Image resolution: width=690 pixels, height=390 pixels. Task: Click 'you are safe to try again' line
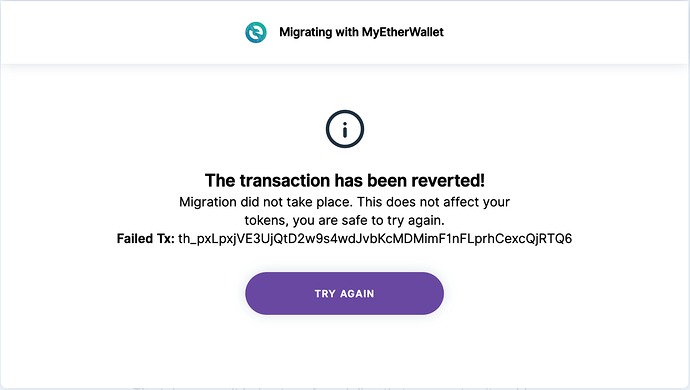pos(345,220)
